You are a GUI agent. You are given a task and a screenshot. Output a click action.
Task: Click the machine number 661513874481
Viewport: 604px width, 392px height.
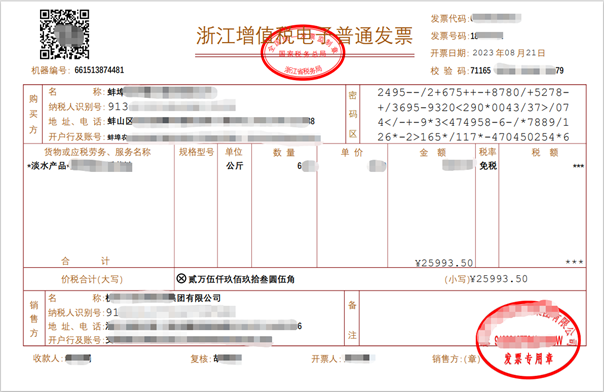tap(99, 70)
